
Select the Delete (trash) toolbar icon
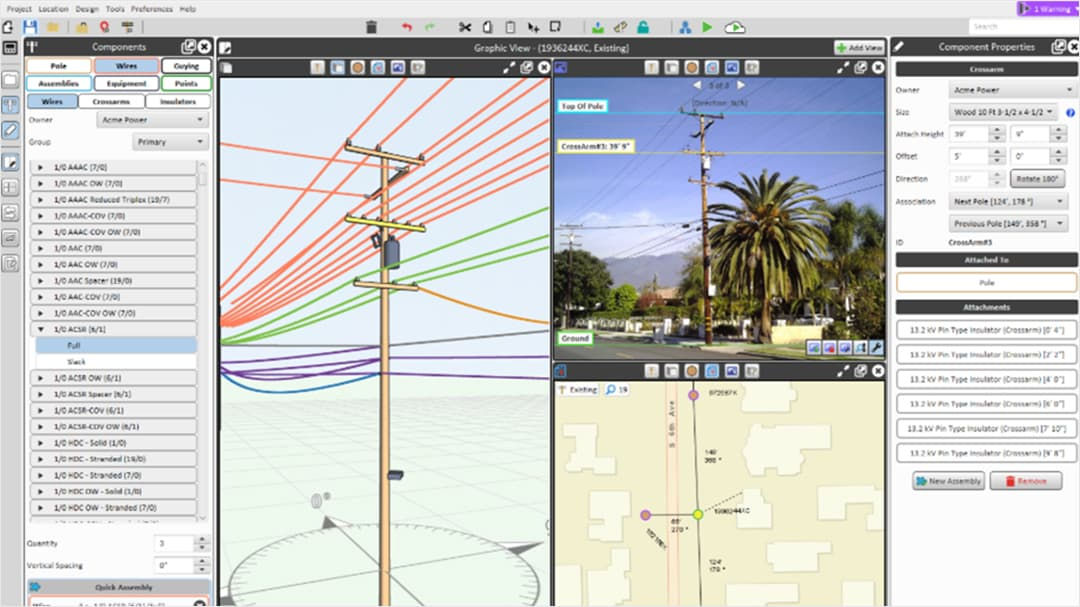tap(371, 28)
